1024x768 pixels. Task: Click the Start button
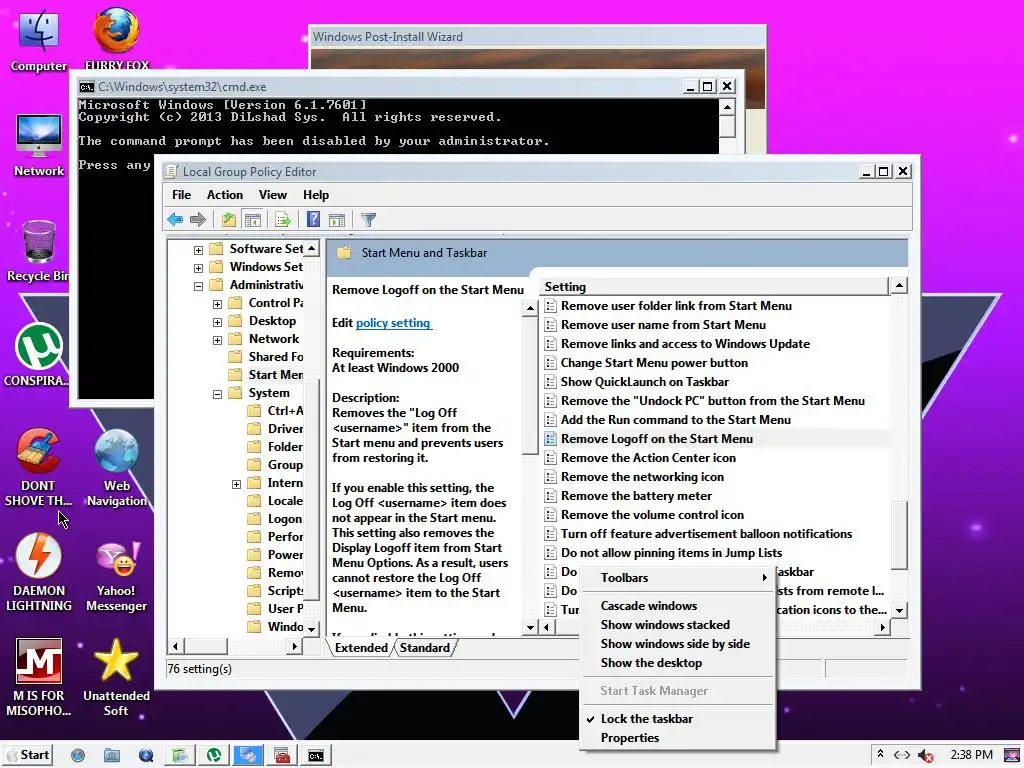pyautogui.click(x=28, y=755)
